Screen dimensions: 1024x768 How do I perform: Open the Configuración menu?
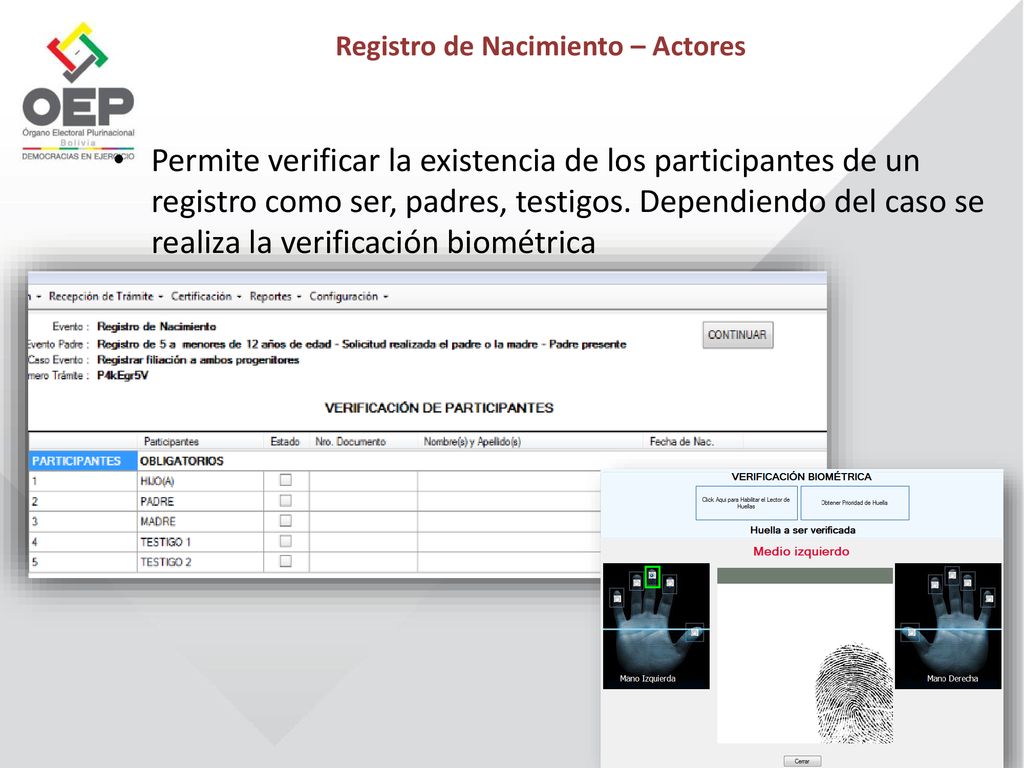tap(348, 296)
